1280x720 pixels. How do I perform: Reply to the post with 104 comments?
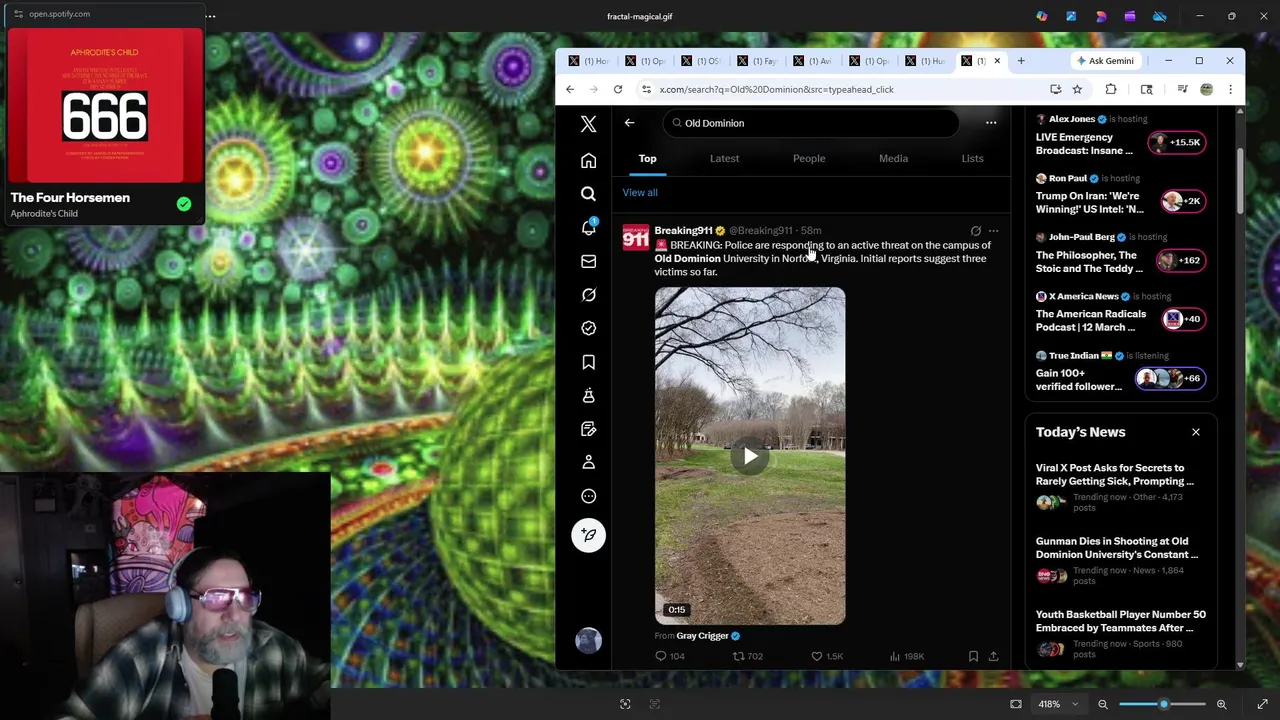point(669,656)
